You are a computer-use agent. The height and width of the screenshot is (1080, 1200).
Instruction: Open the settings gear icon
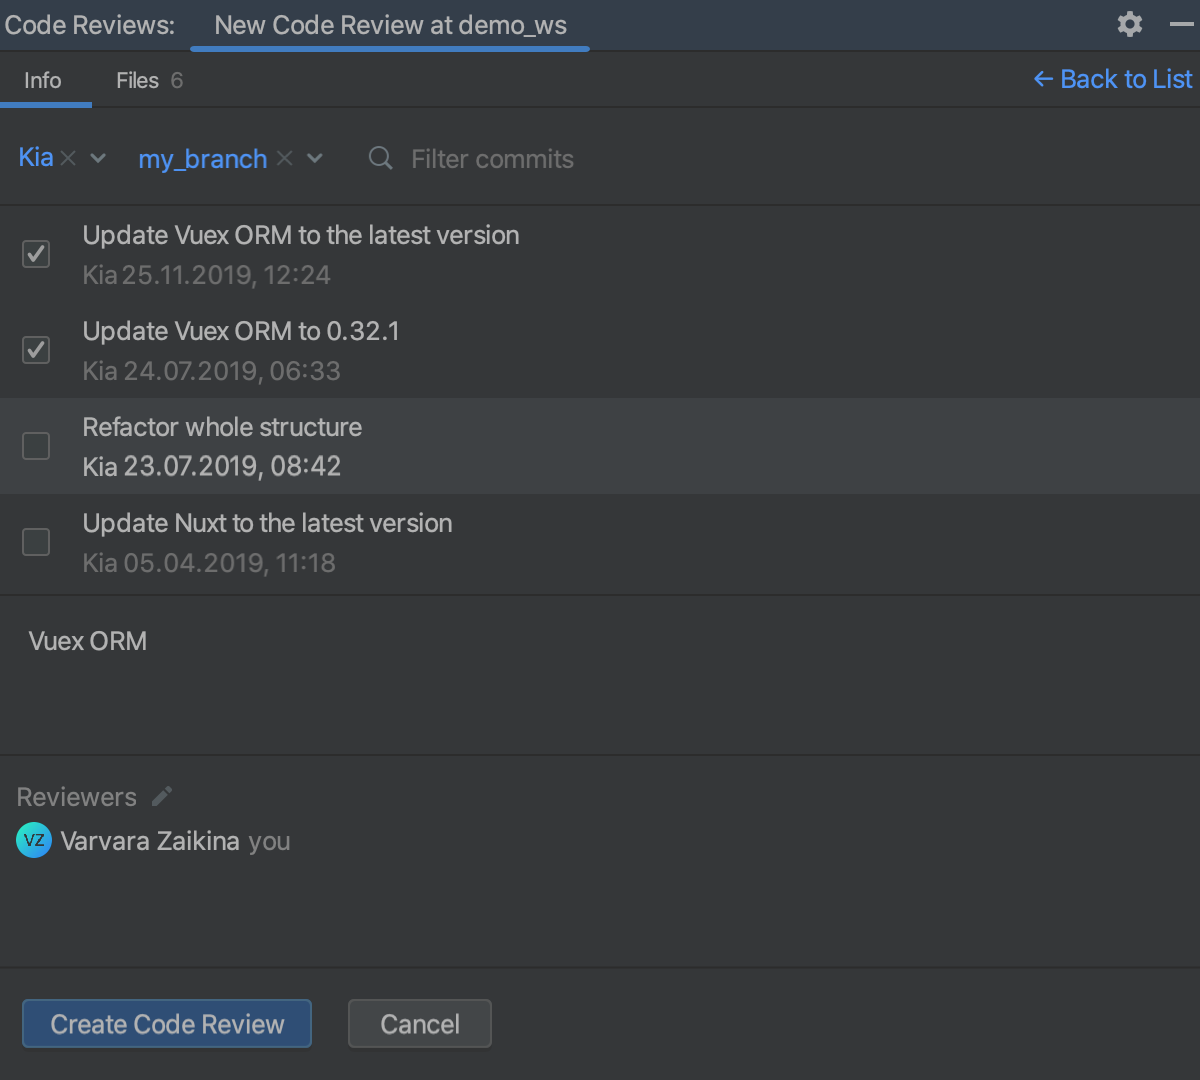coord(1129,24)
